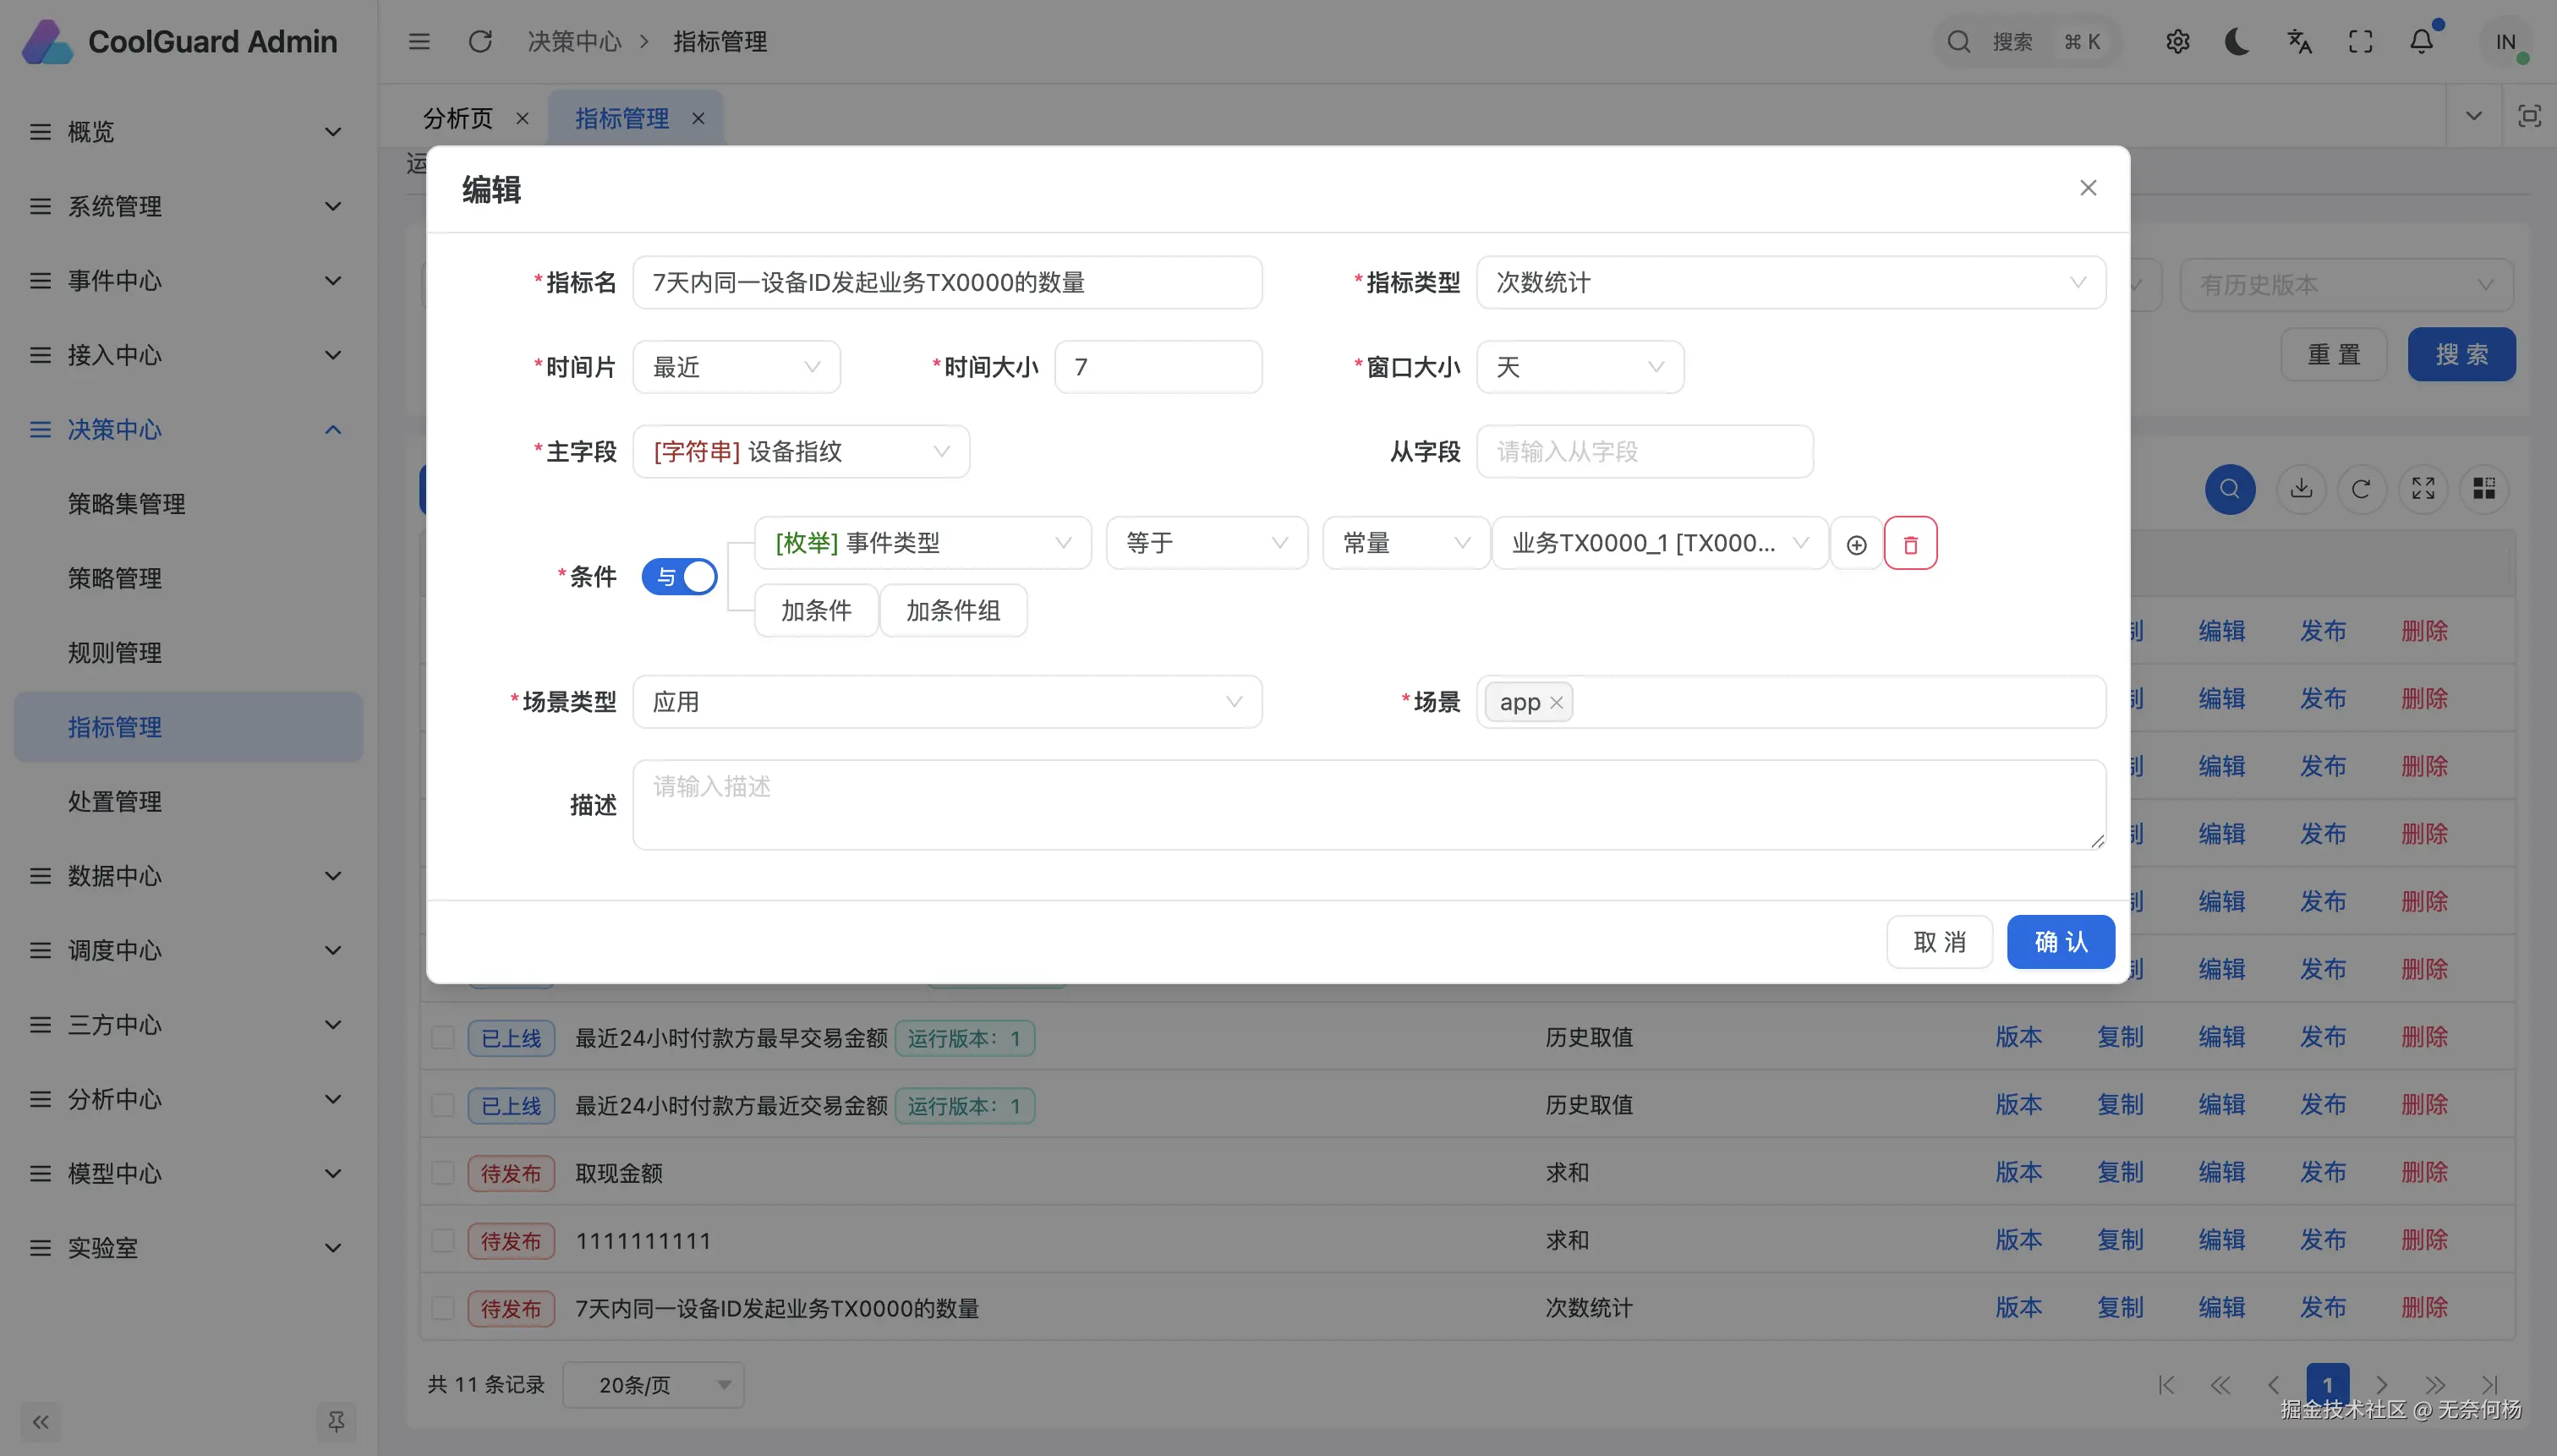Click the add condition plus circle icon
The height and width of the screenshot is (1456, 2557).
(1856, 544)
